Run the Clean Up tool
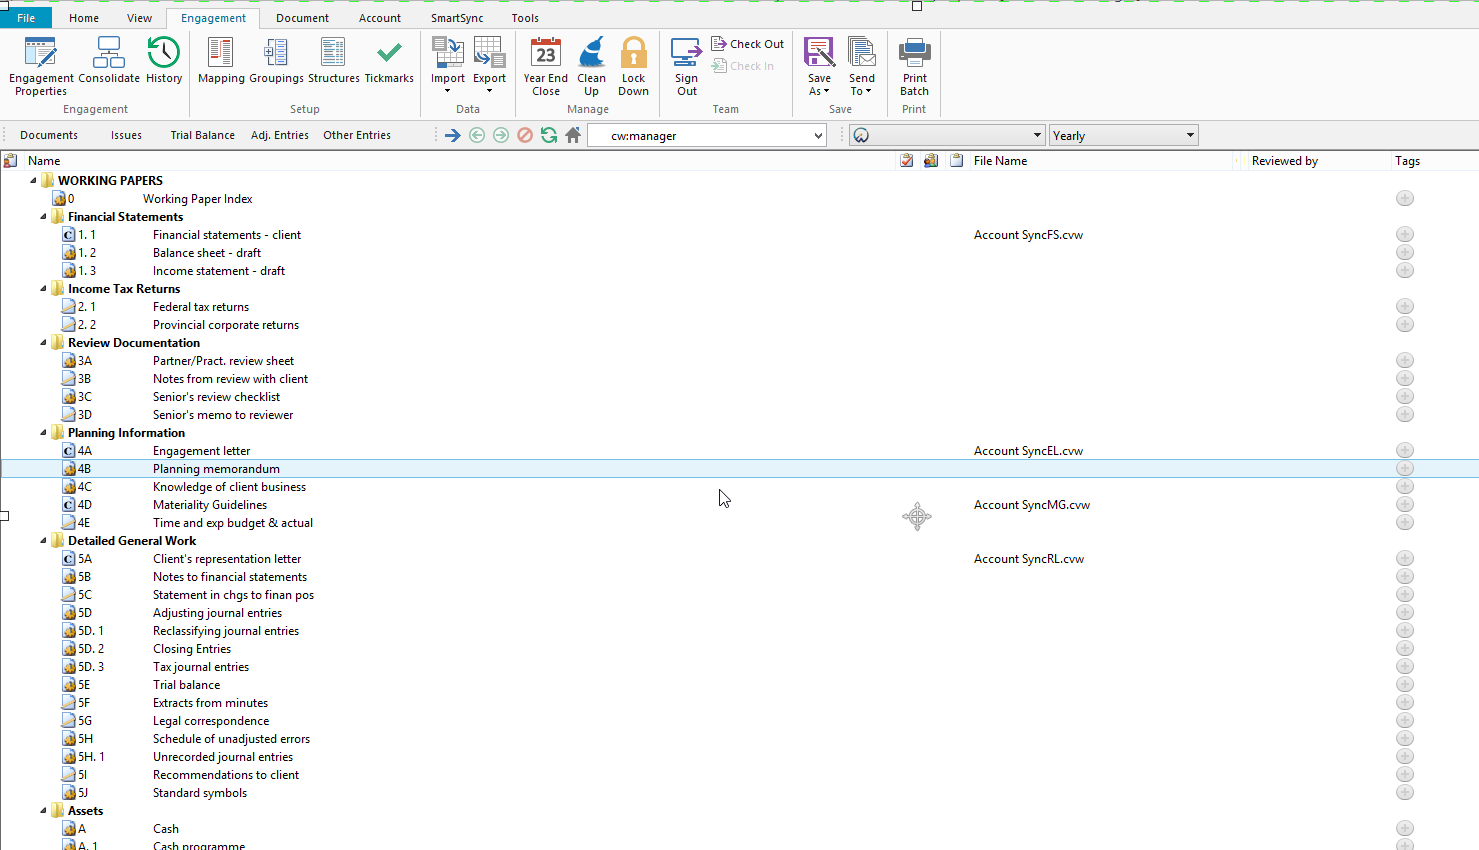The width and height of the screenshot is (1479, 850). click(591, 66)
